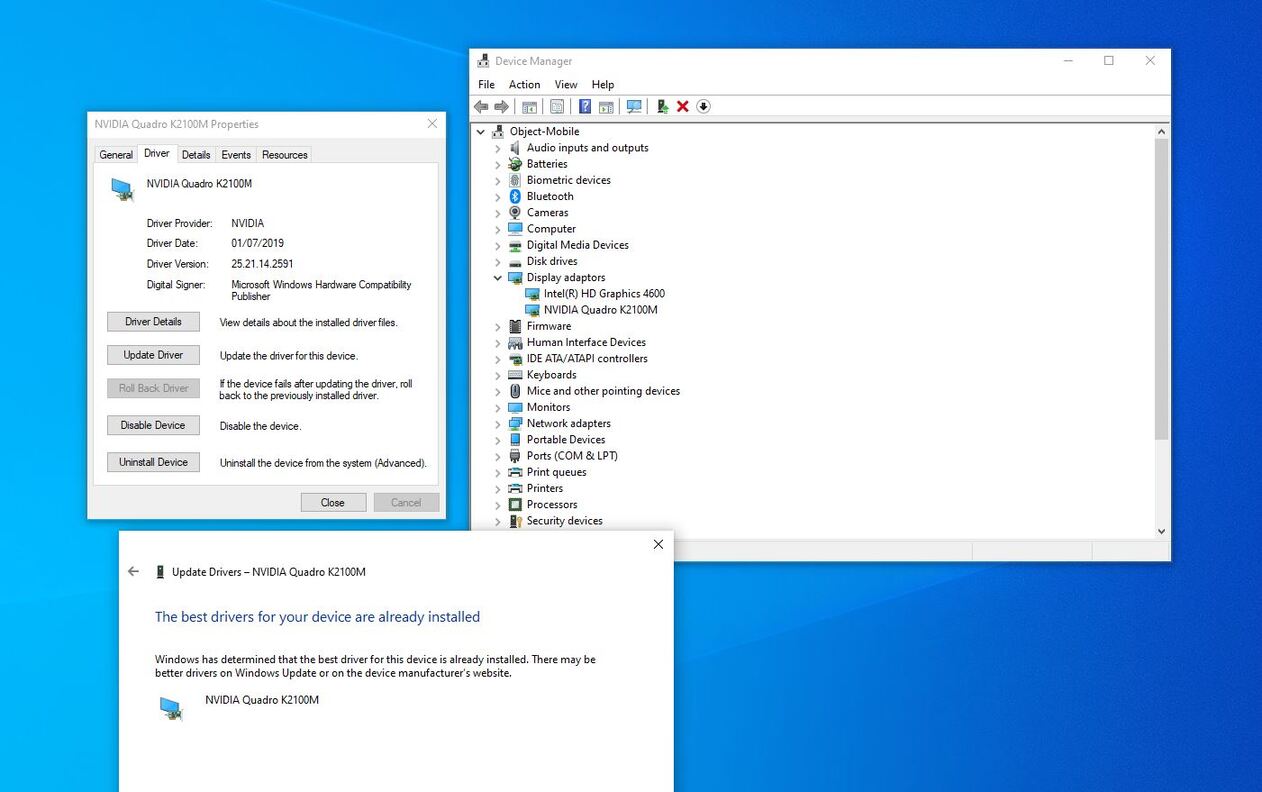
Task: Click the Forward arrow in Device Manager toolbar
Action: [502, 107]
